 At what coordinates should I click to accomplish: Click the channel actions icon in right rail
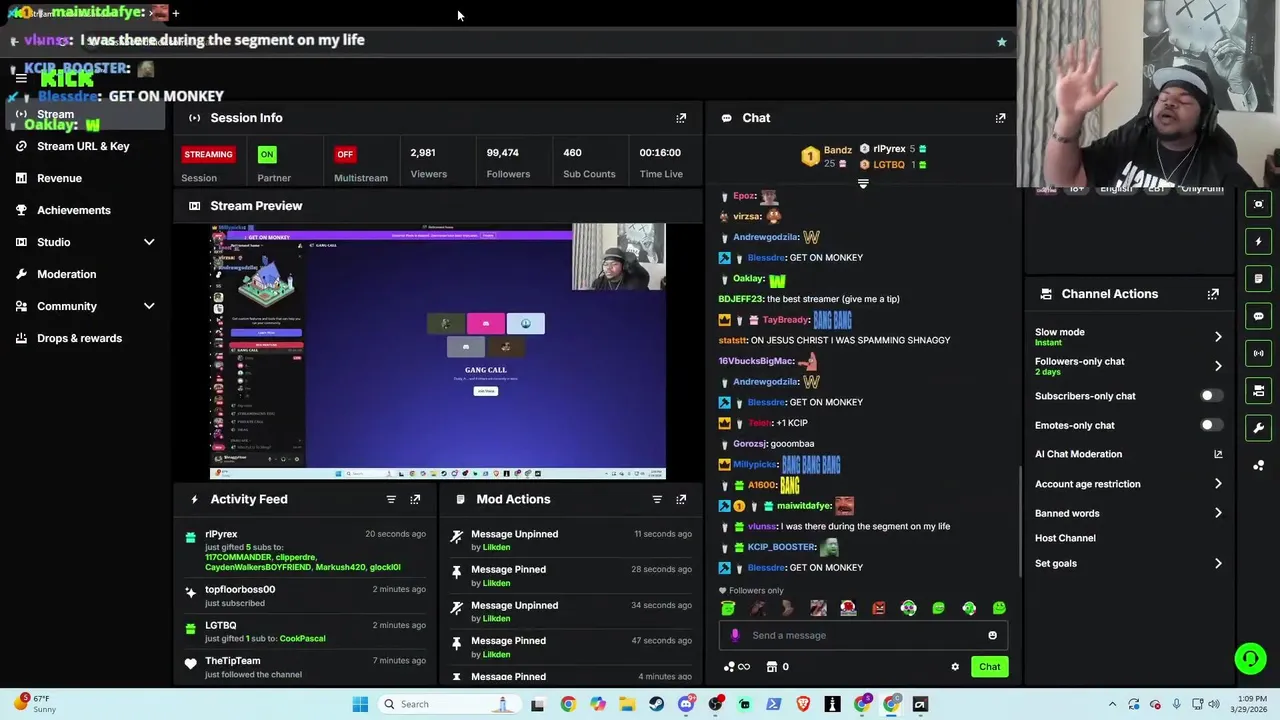(x=1259, y=390)
